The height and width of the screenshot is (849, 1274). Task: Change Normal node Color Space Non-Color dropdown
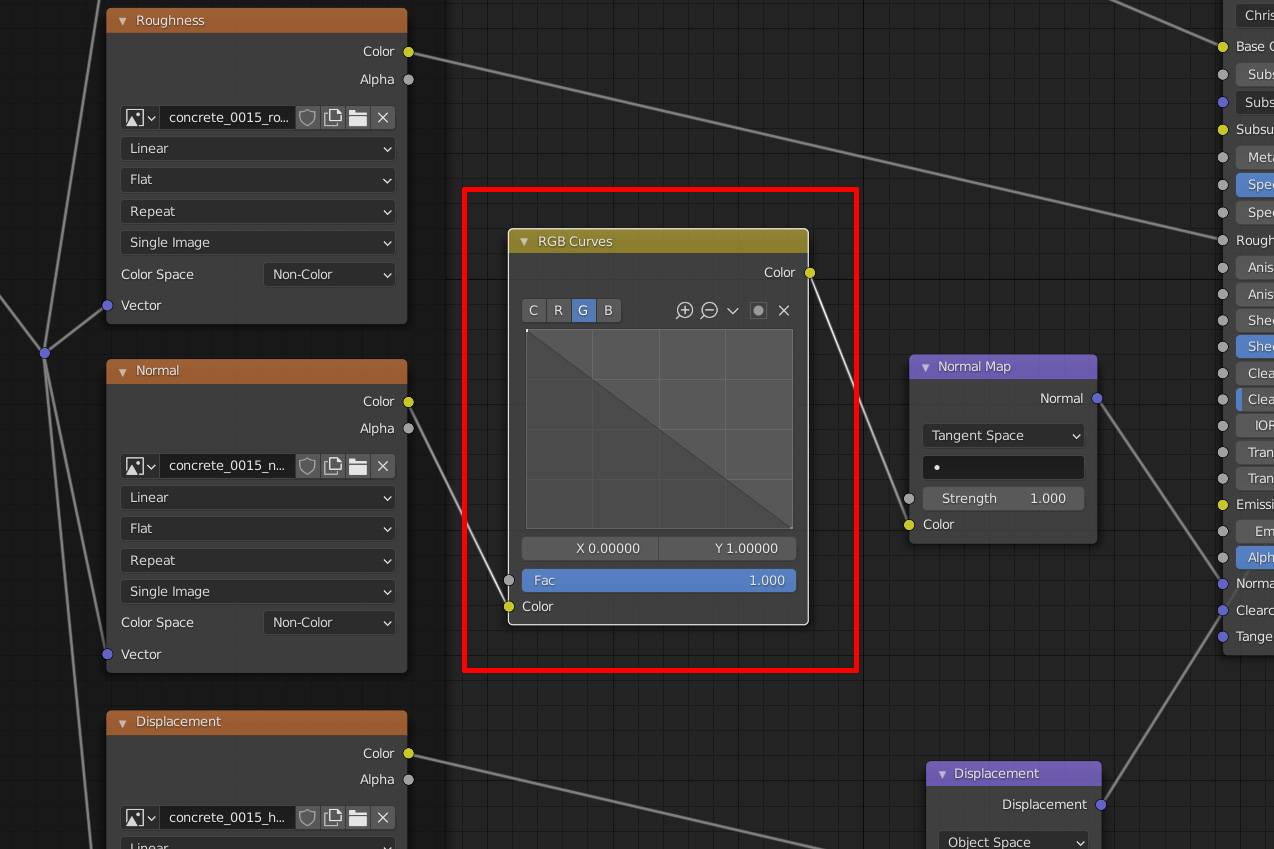tap(329, 623)
